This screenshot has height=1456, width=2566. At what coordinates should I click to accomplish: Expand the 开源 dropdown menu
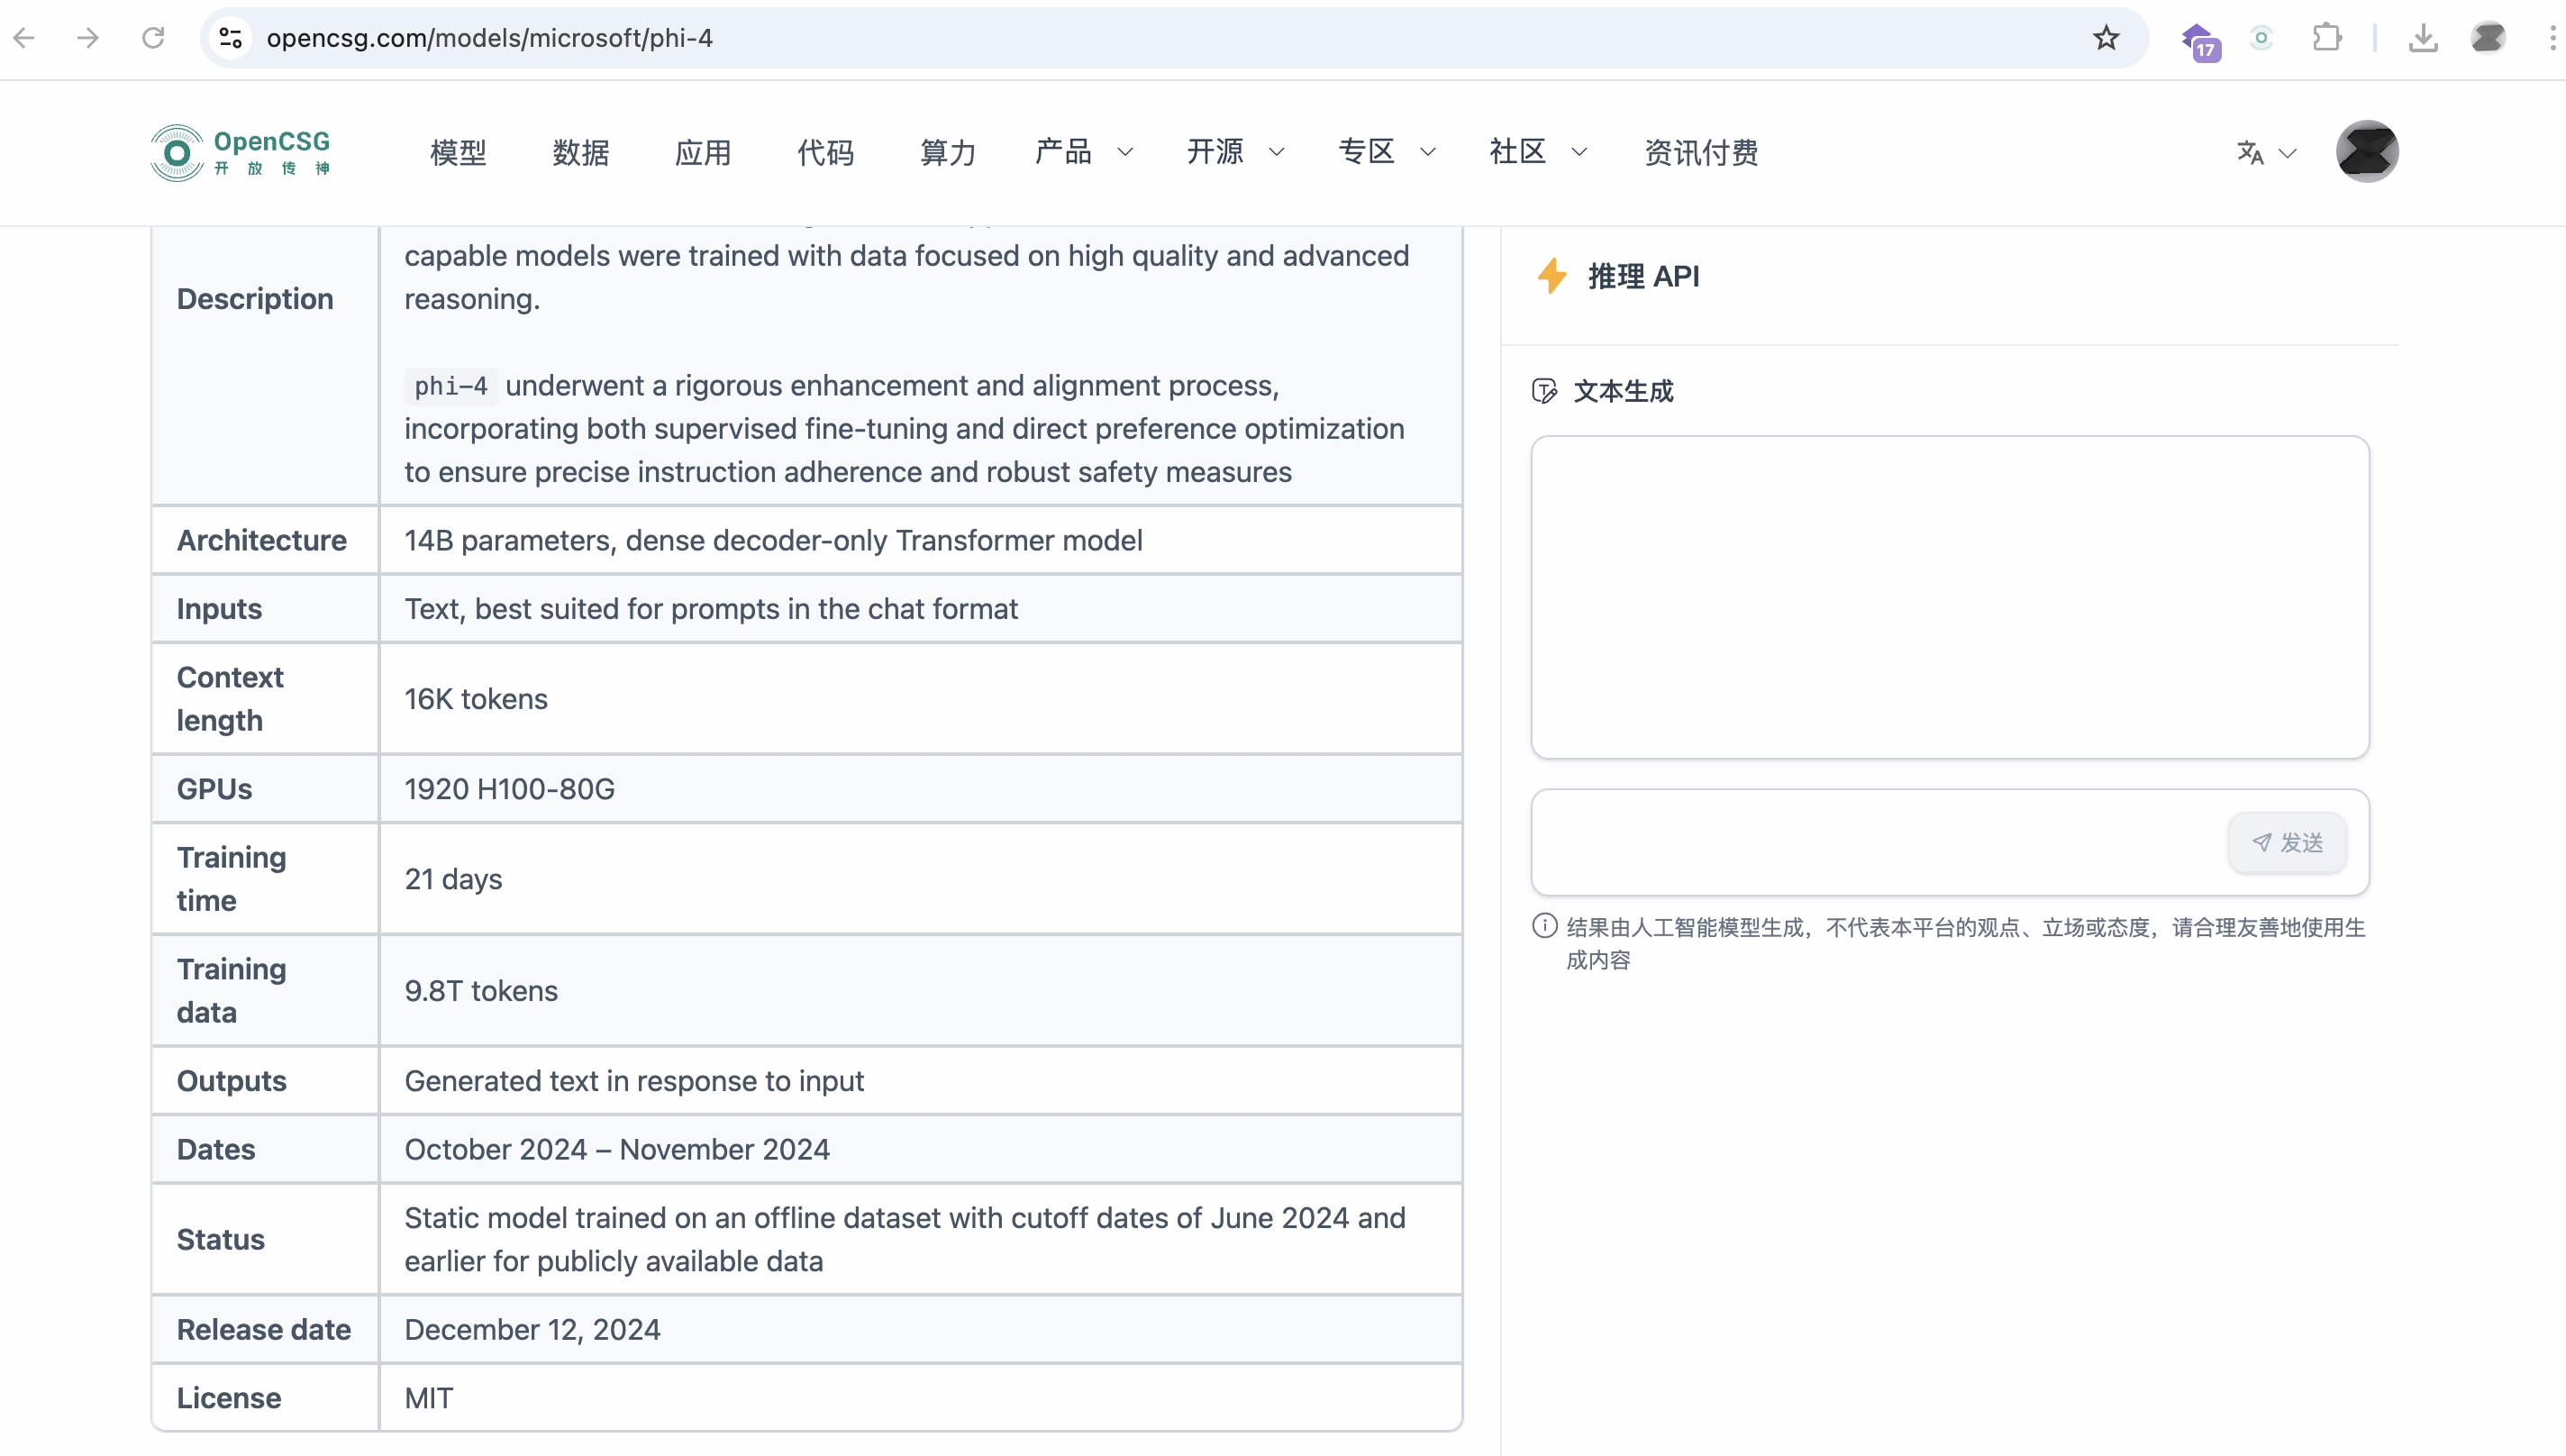(1234, 152)
